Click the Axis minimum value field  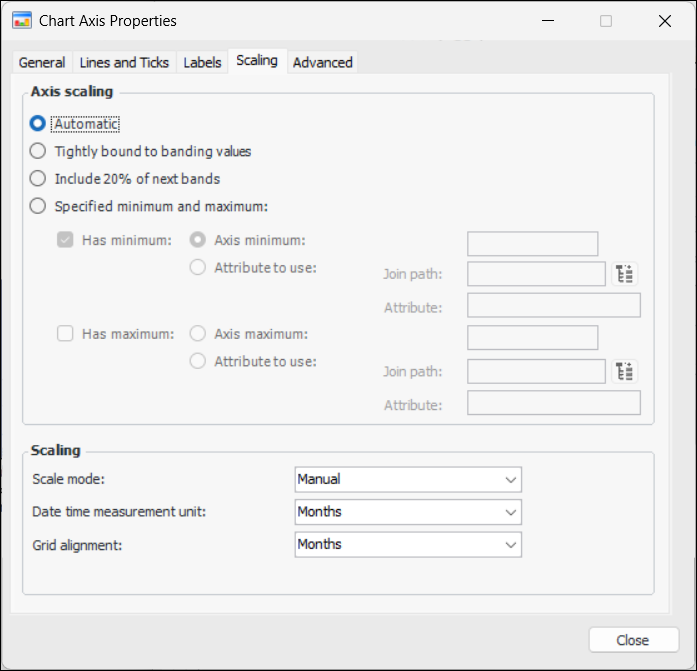click(x=532, y=244)
